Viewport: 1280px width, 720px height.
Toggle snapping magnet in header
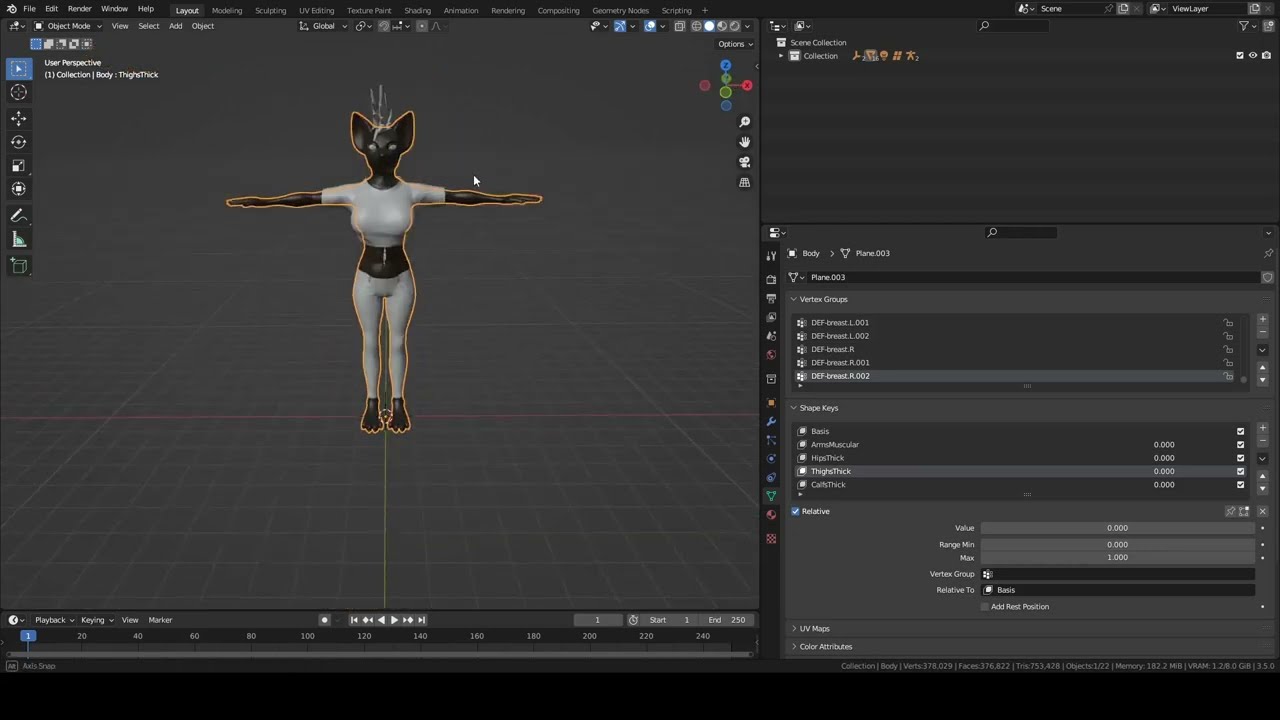coord(383,26)
